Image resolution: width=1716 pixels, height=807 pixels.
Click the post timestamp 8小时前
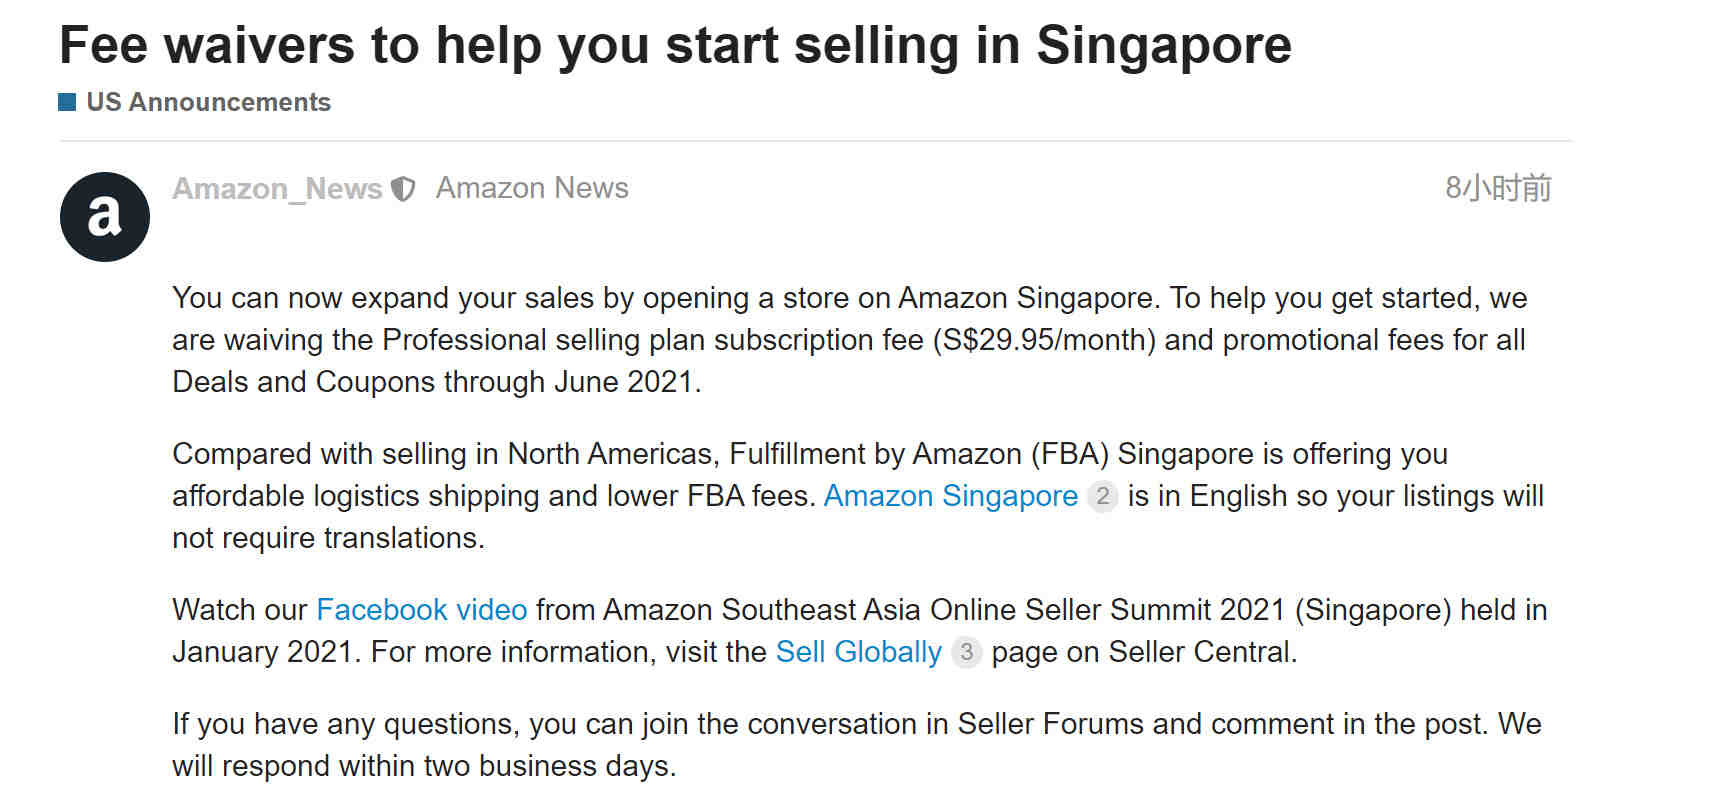point(1498,188)
